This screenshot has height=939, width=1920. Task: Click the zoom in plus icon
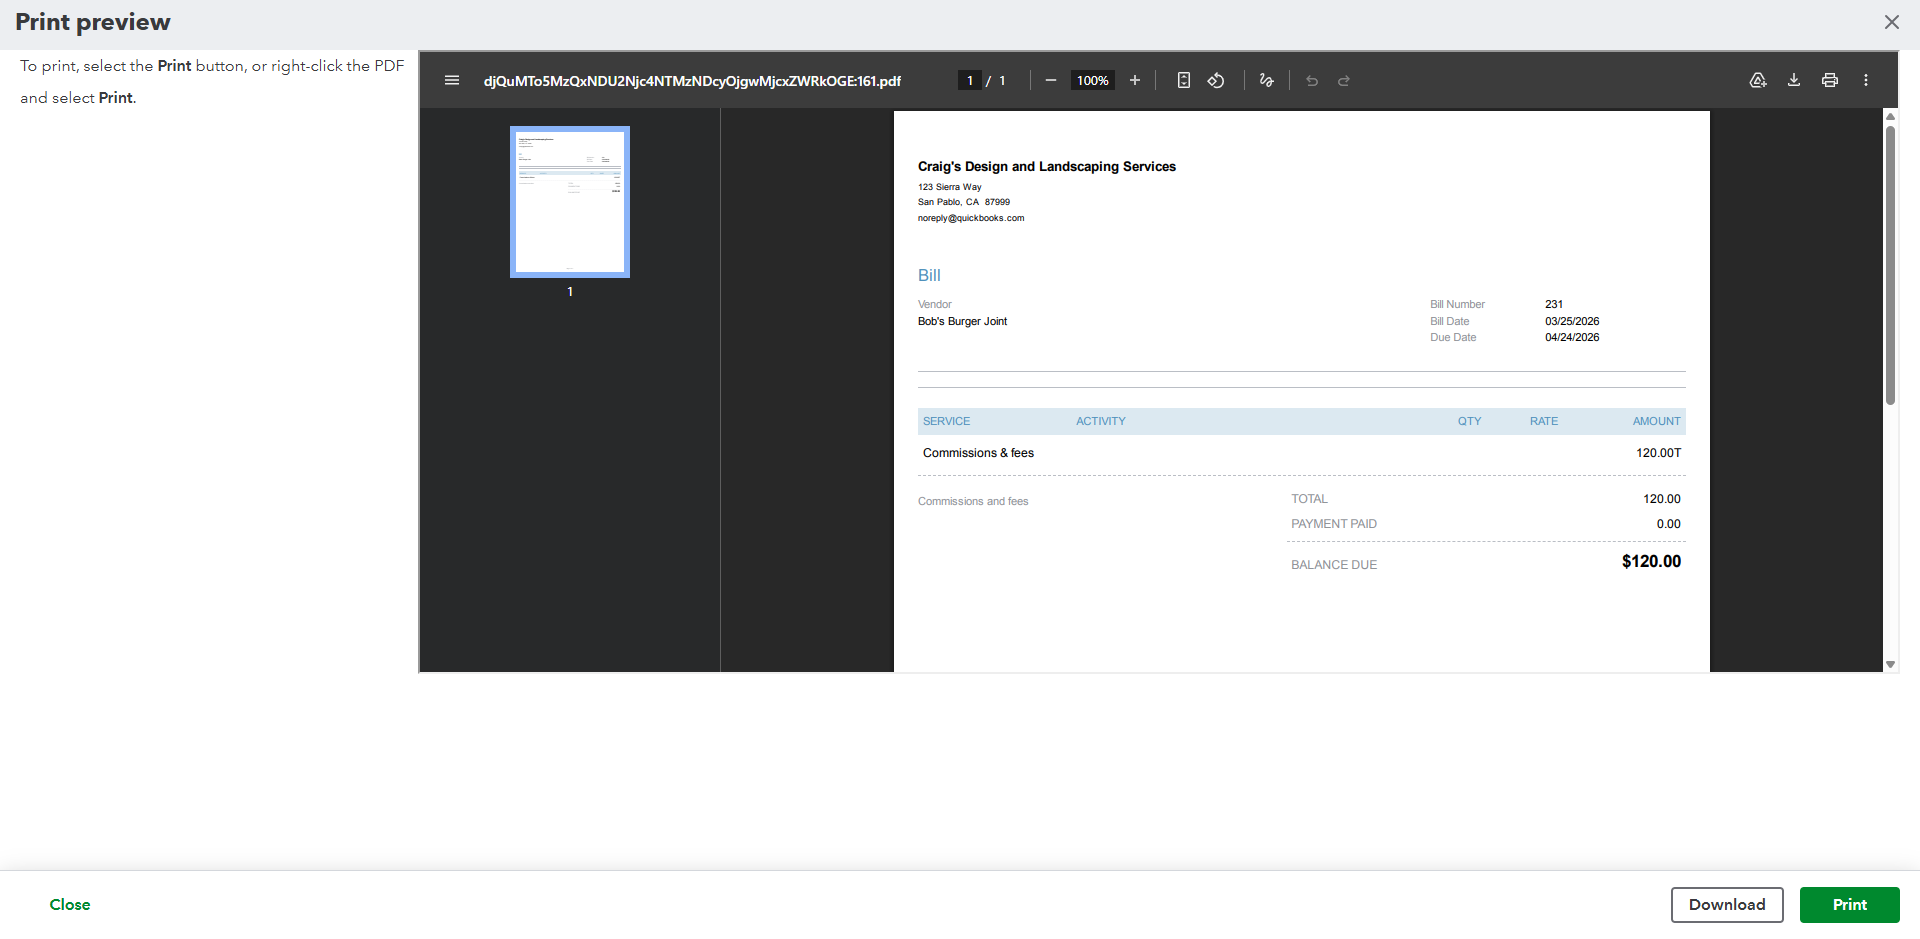click(x=1135, y=80)
